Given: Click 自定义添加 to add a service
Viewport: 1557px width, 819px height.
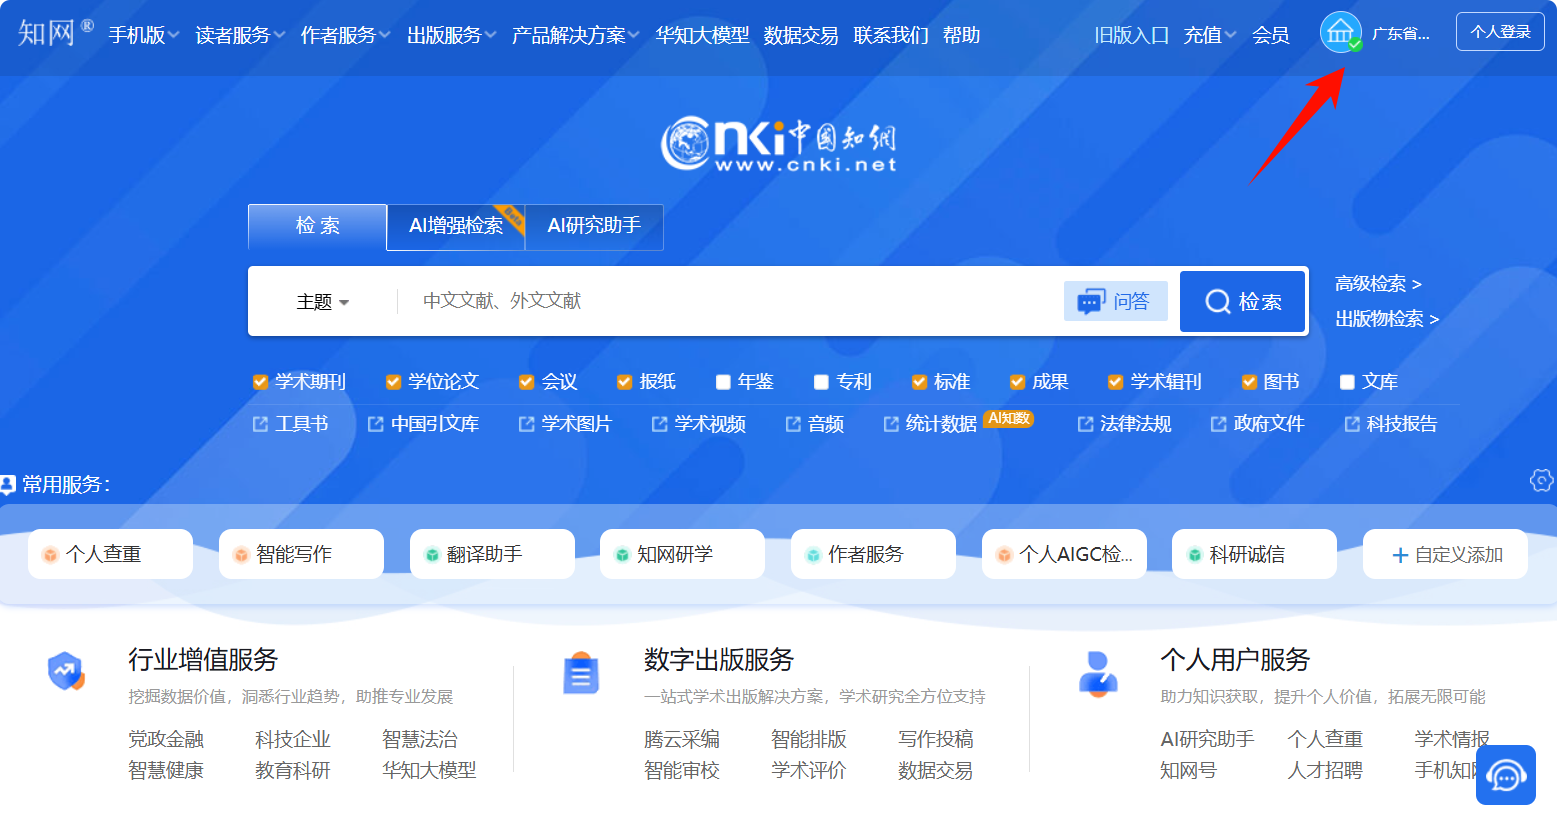Looking at the screenshot, I should (x=1446, y=554).
